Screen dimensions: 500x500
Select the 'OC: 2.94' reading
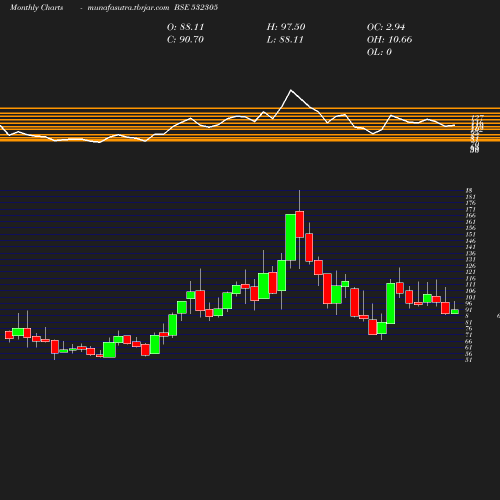[386, 27]
